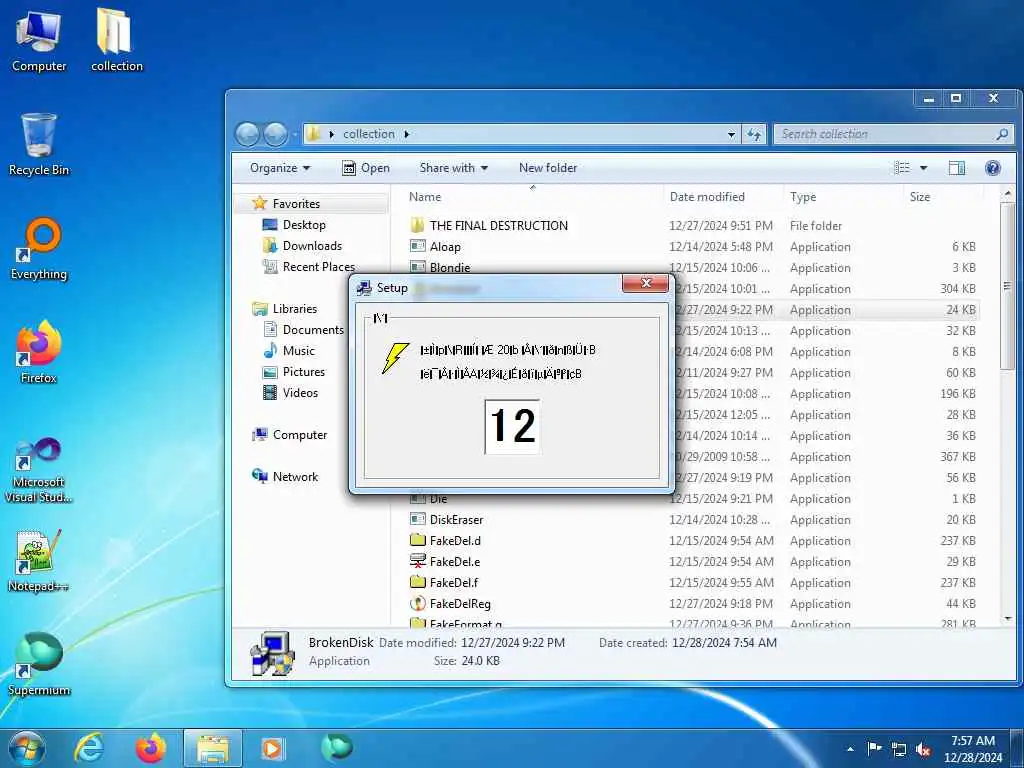Image resolution: width=1024 pixels, height=768 pixels.
Task: Close the Setup dialog
Action: point(645,283)
